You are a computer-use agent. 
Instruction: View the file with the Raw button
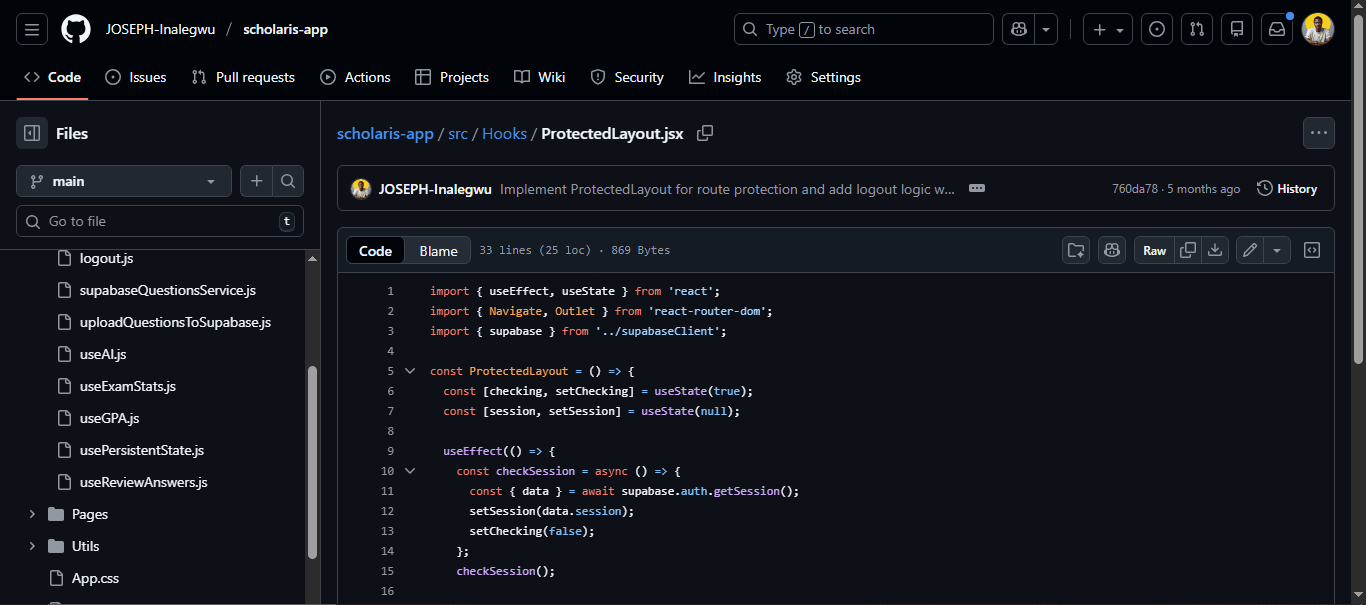coord(1153,250)
